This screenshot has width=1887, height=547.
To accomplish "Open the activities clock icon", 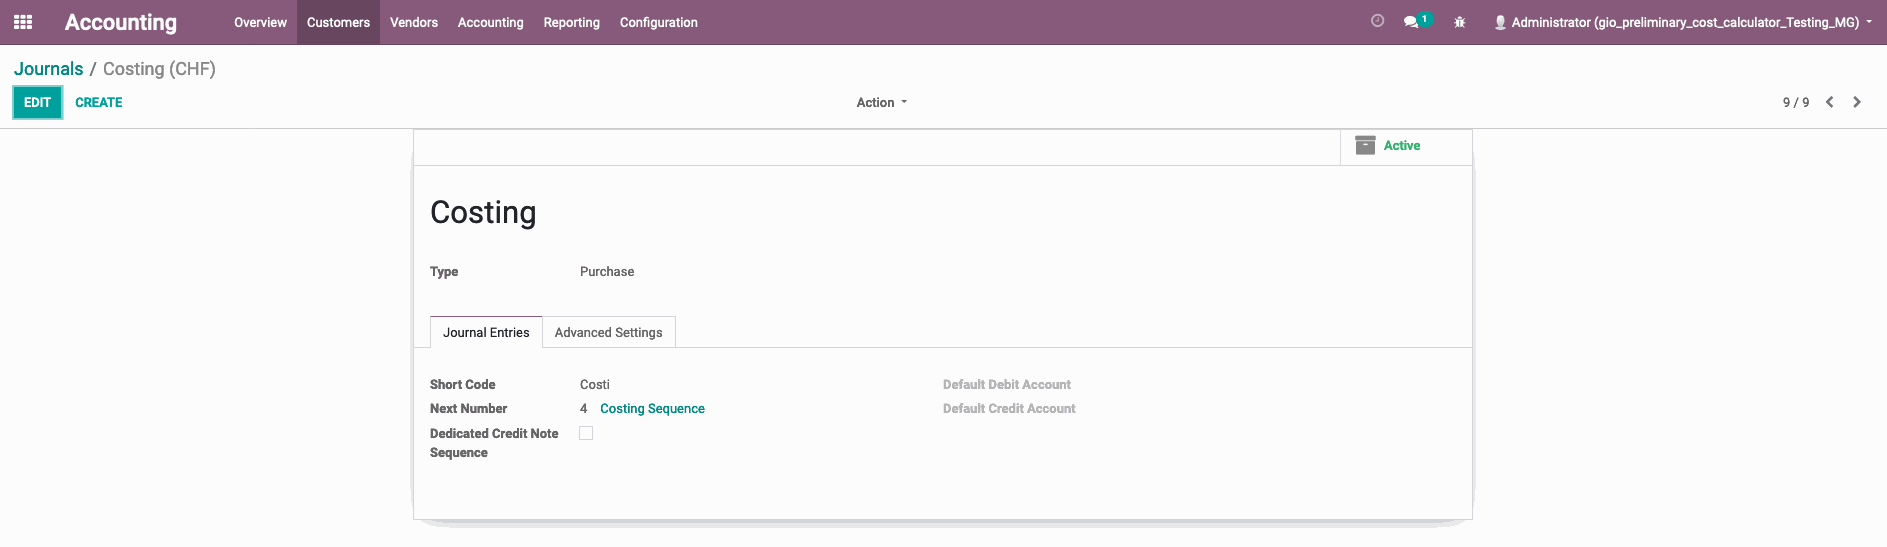I will click(x=1377, y=21).
